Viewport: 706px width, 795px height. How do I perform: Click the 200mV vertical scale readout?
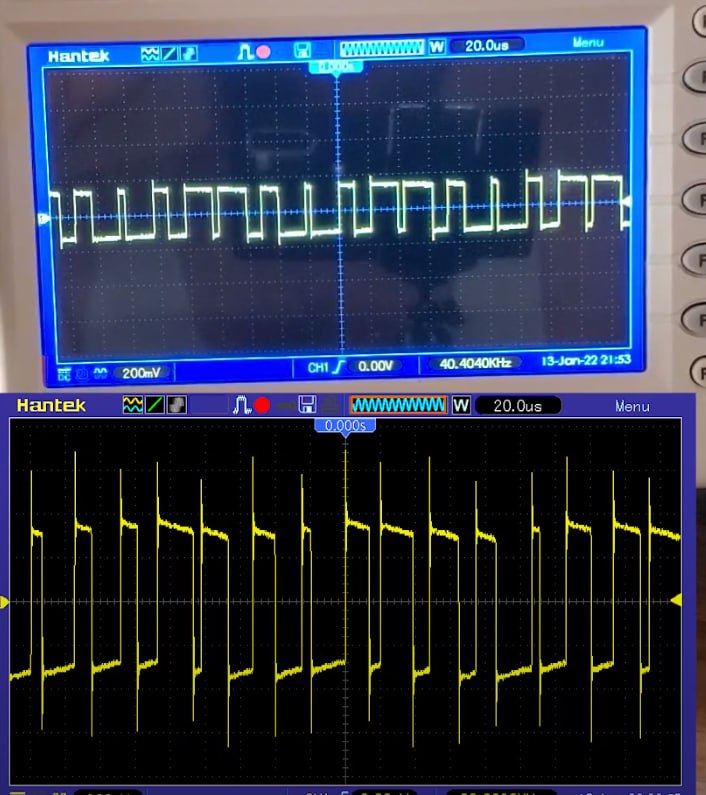coord(141,372)
